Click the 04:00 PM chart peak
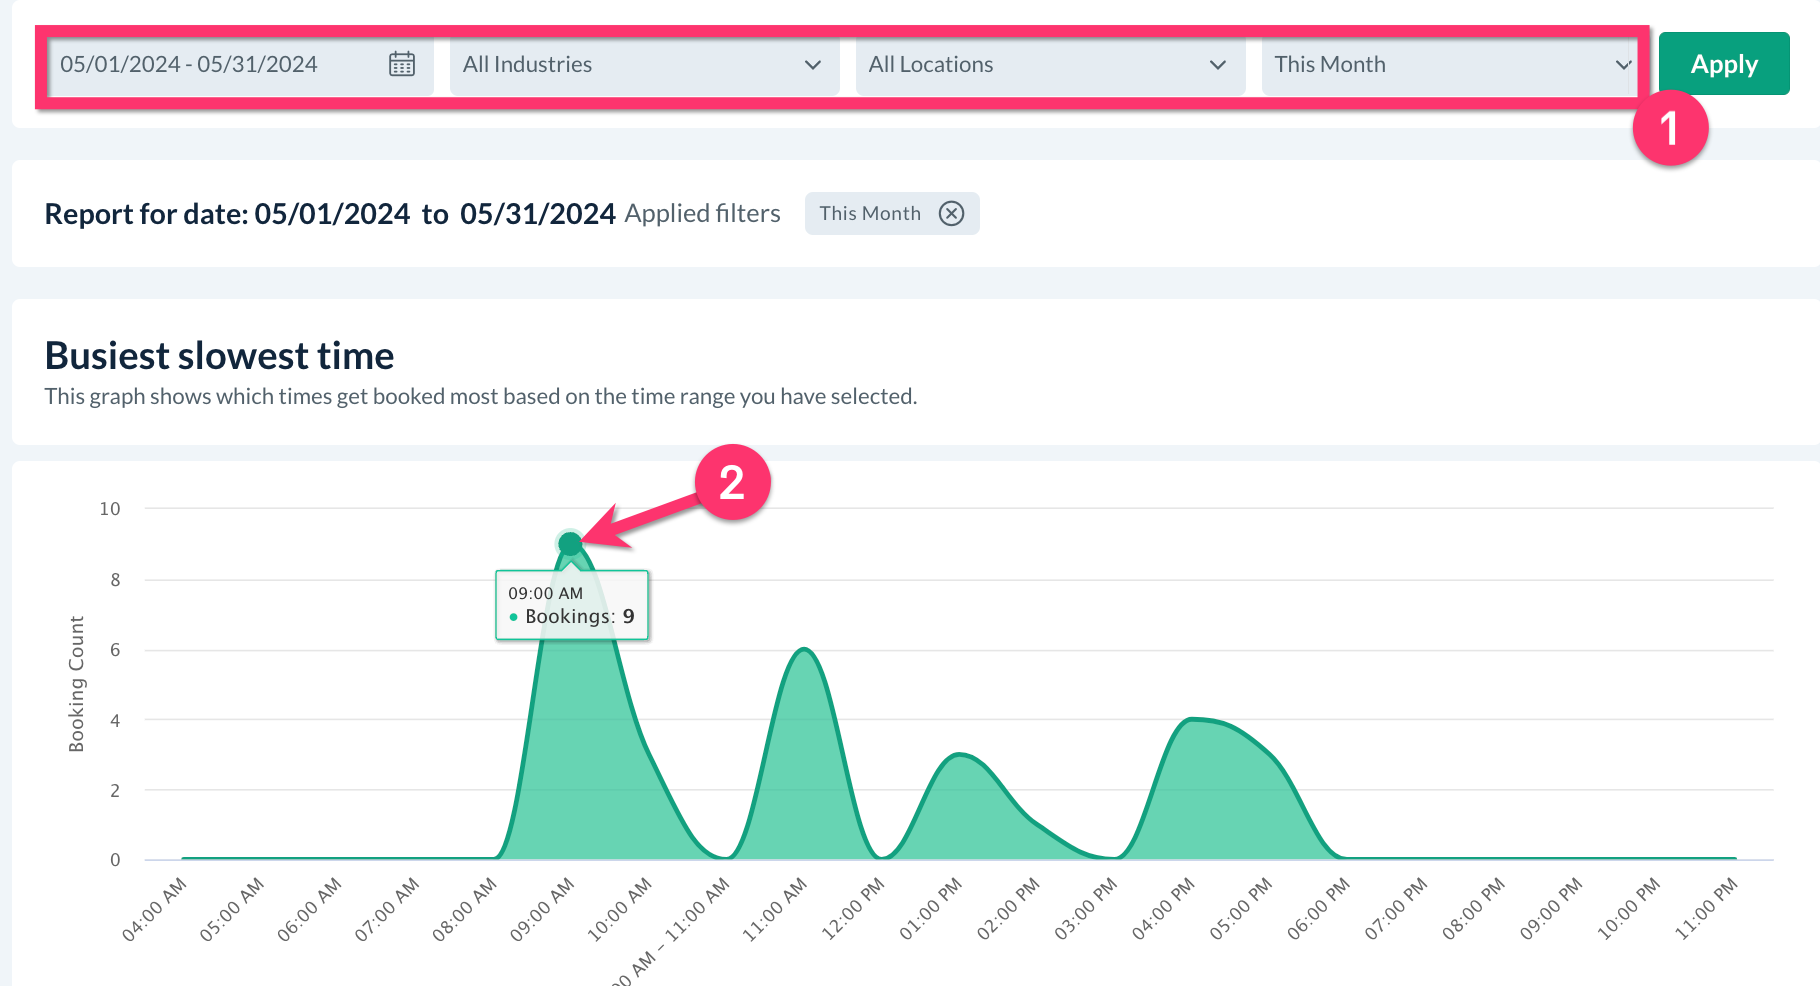This screenshot has height=986, width=1820. pyautogui.click(x=1191, y=719)
